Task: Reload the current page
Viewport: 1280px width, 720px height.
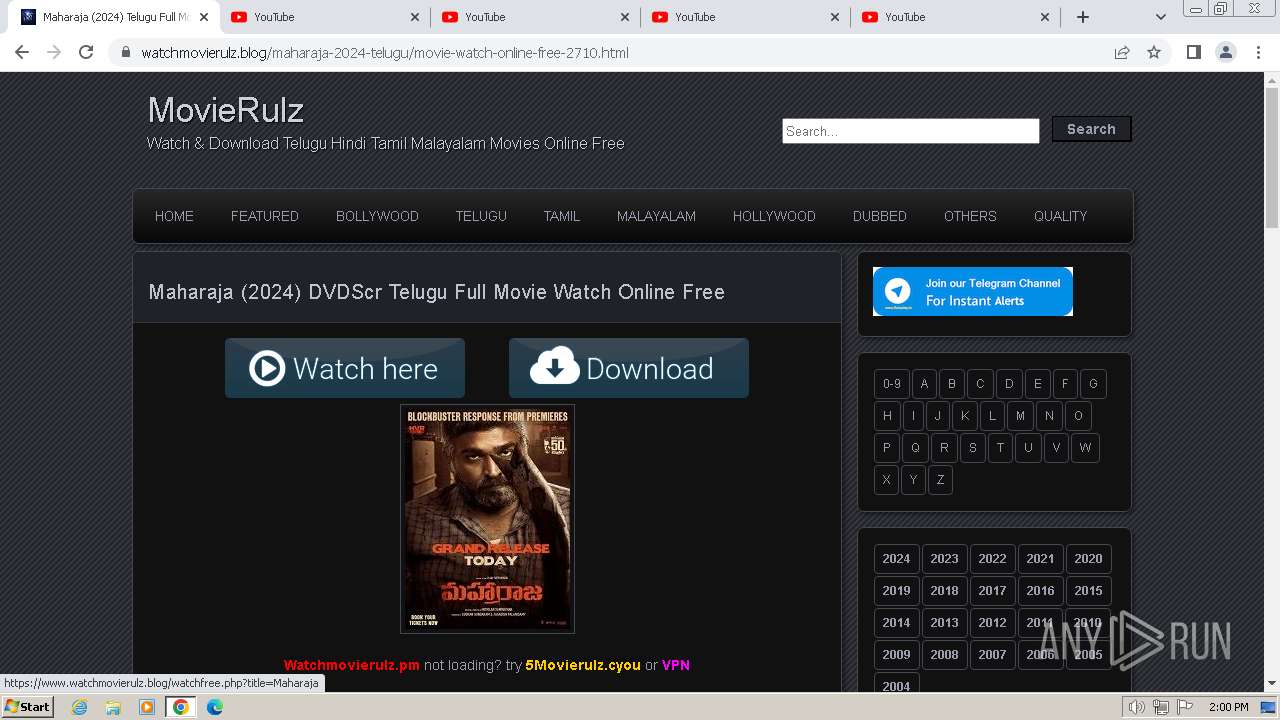Action: tap(86, 52)
